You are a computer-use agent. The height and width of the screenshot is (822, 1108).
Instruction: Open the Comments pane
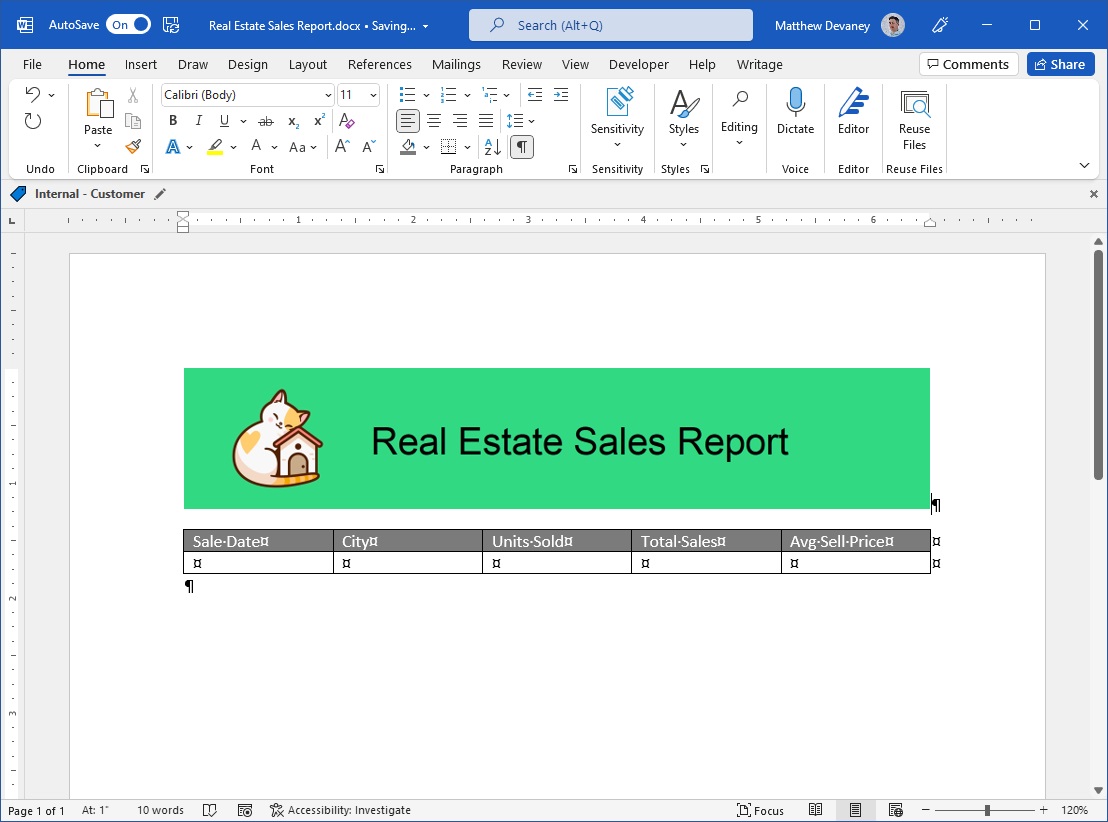click(x=968, y=63)
